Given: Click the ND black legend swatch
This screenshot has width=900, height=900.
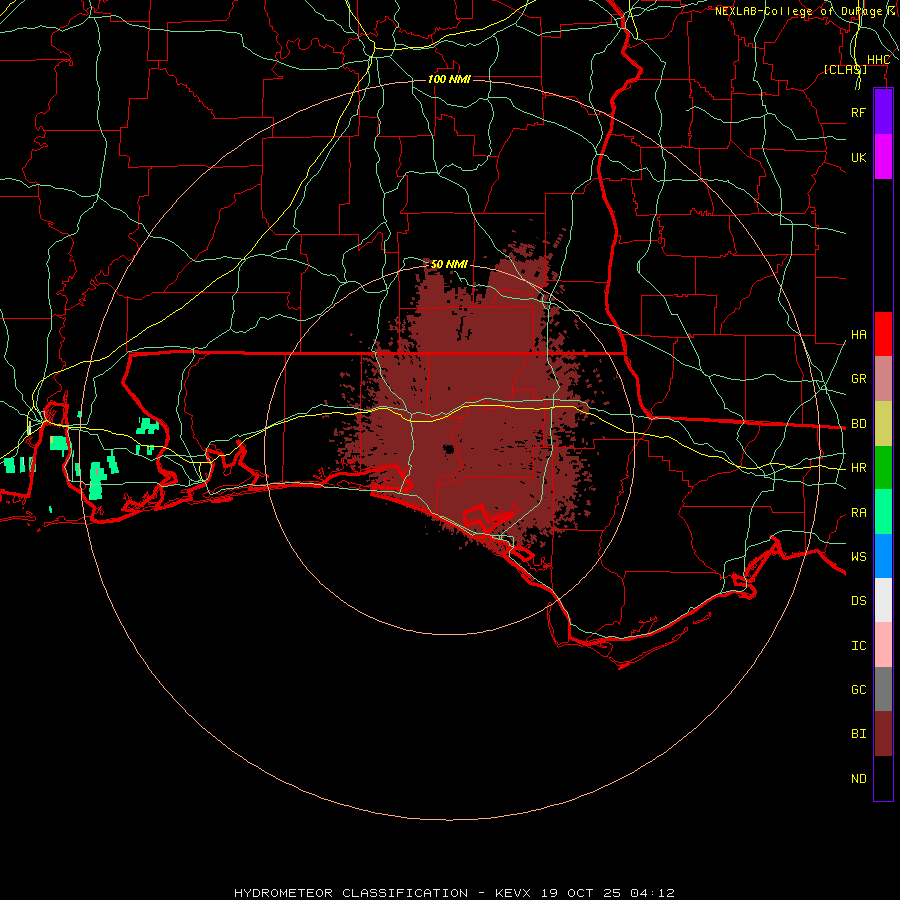Looking at the screenshot, I should 883,778.
